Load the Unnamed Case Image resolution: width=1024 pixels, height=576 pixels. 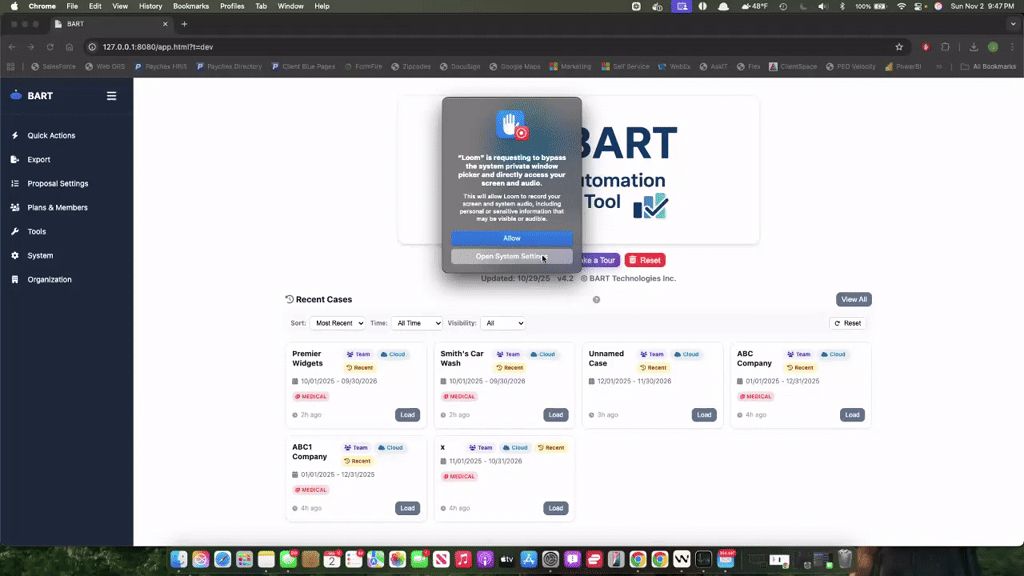(704, 415)
